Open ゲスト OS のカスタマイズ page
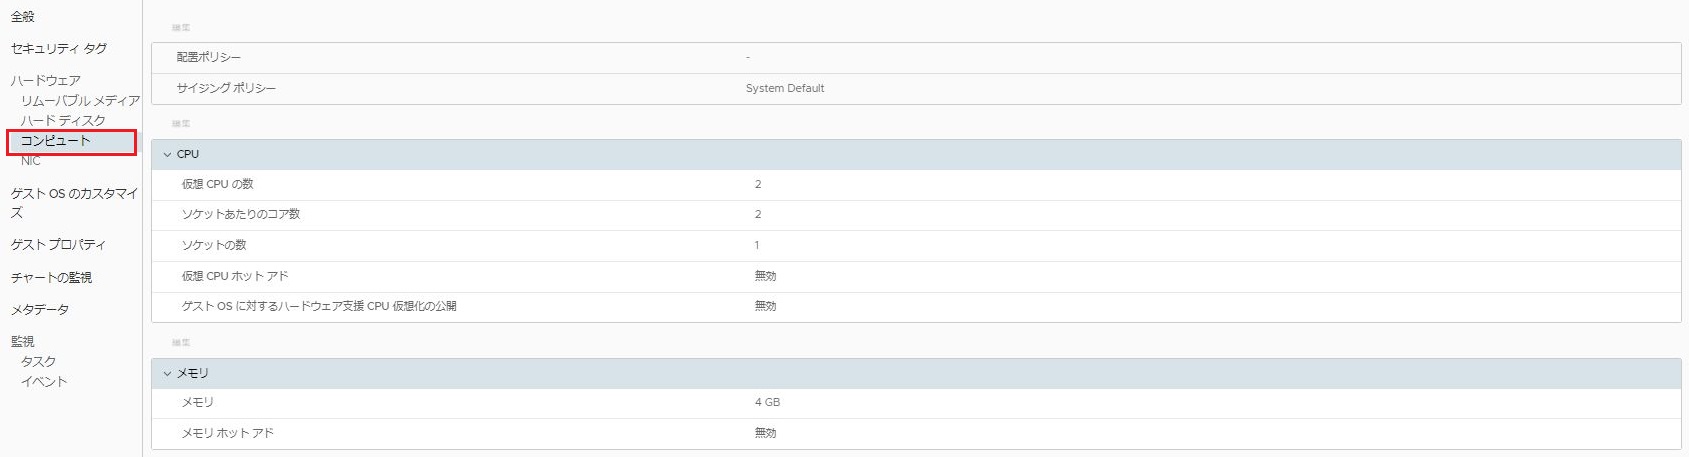The image size is (1689, 457). 74,203
